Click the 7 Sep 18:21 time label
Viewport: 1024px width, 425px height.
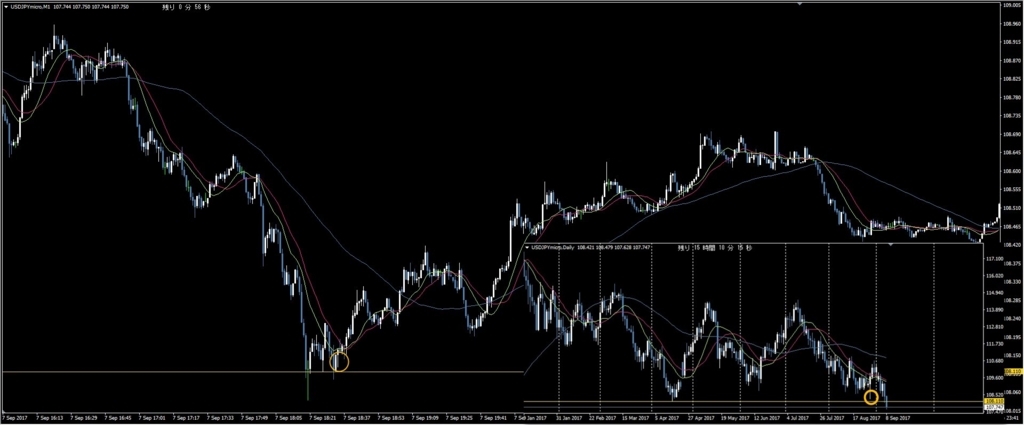323,416
